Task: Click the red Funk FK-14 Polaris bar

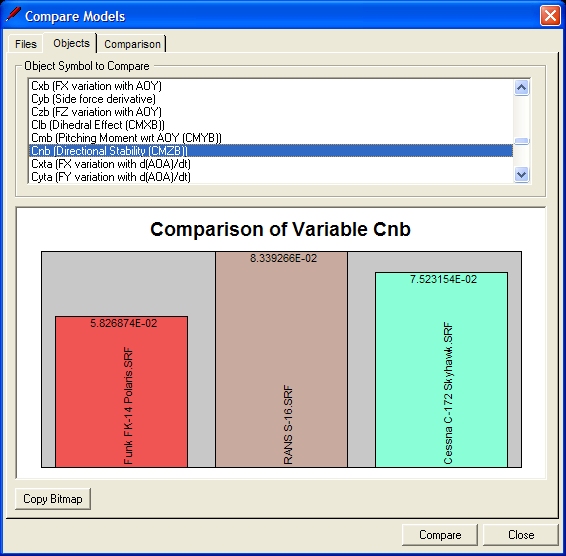Action: [x=121, y=392]
